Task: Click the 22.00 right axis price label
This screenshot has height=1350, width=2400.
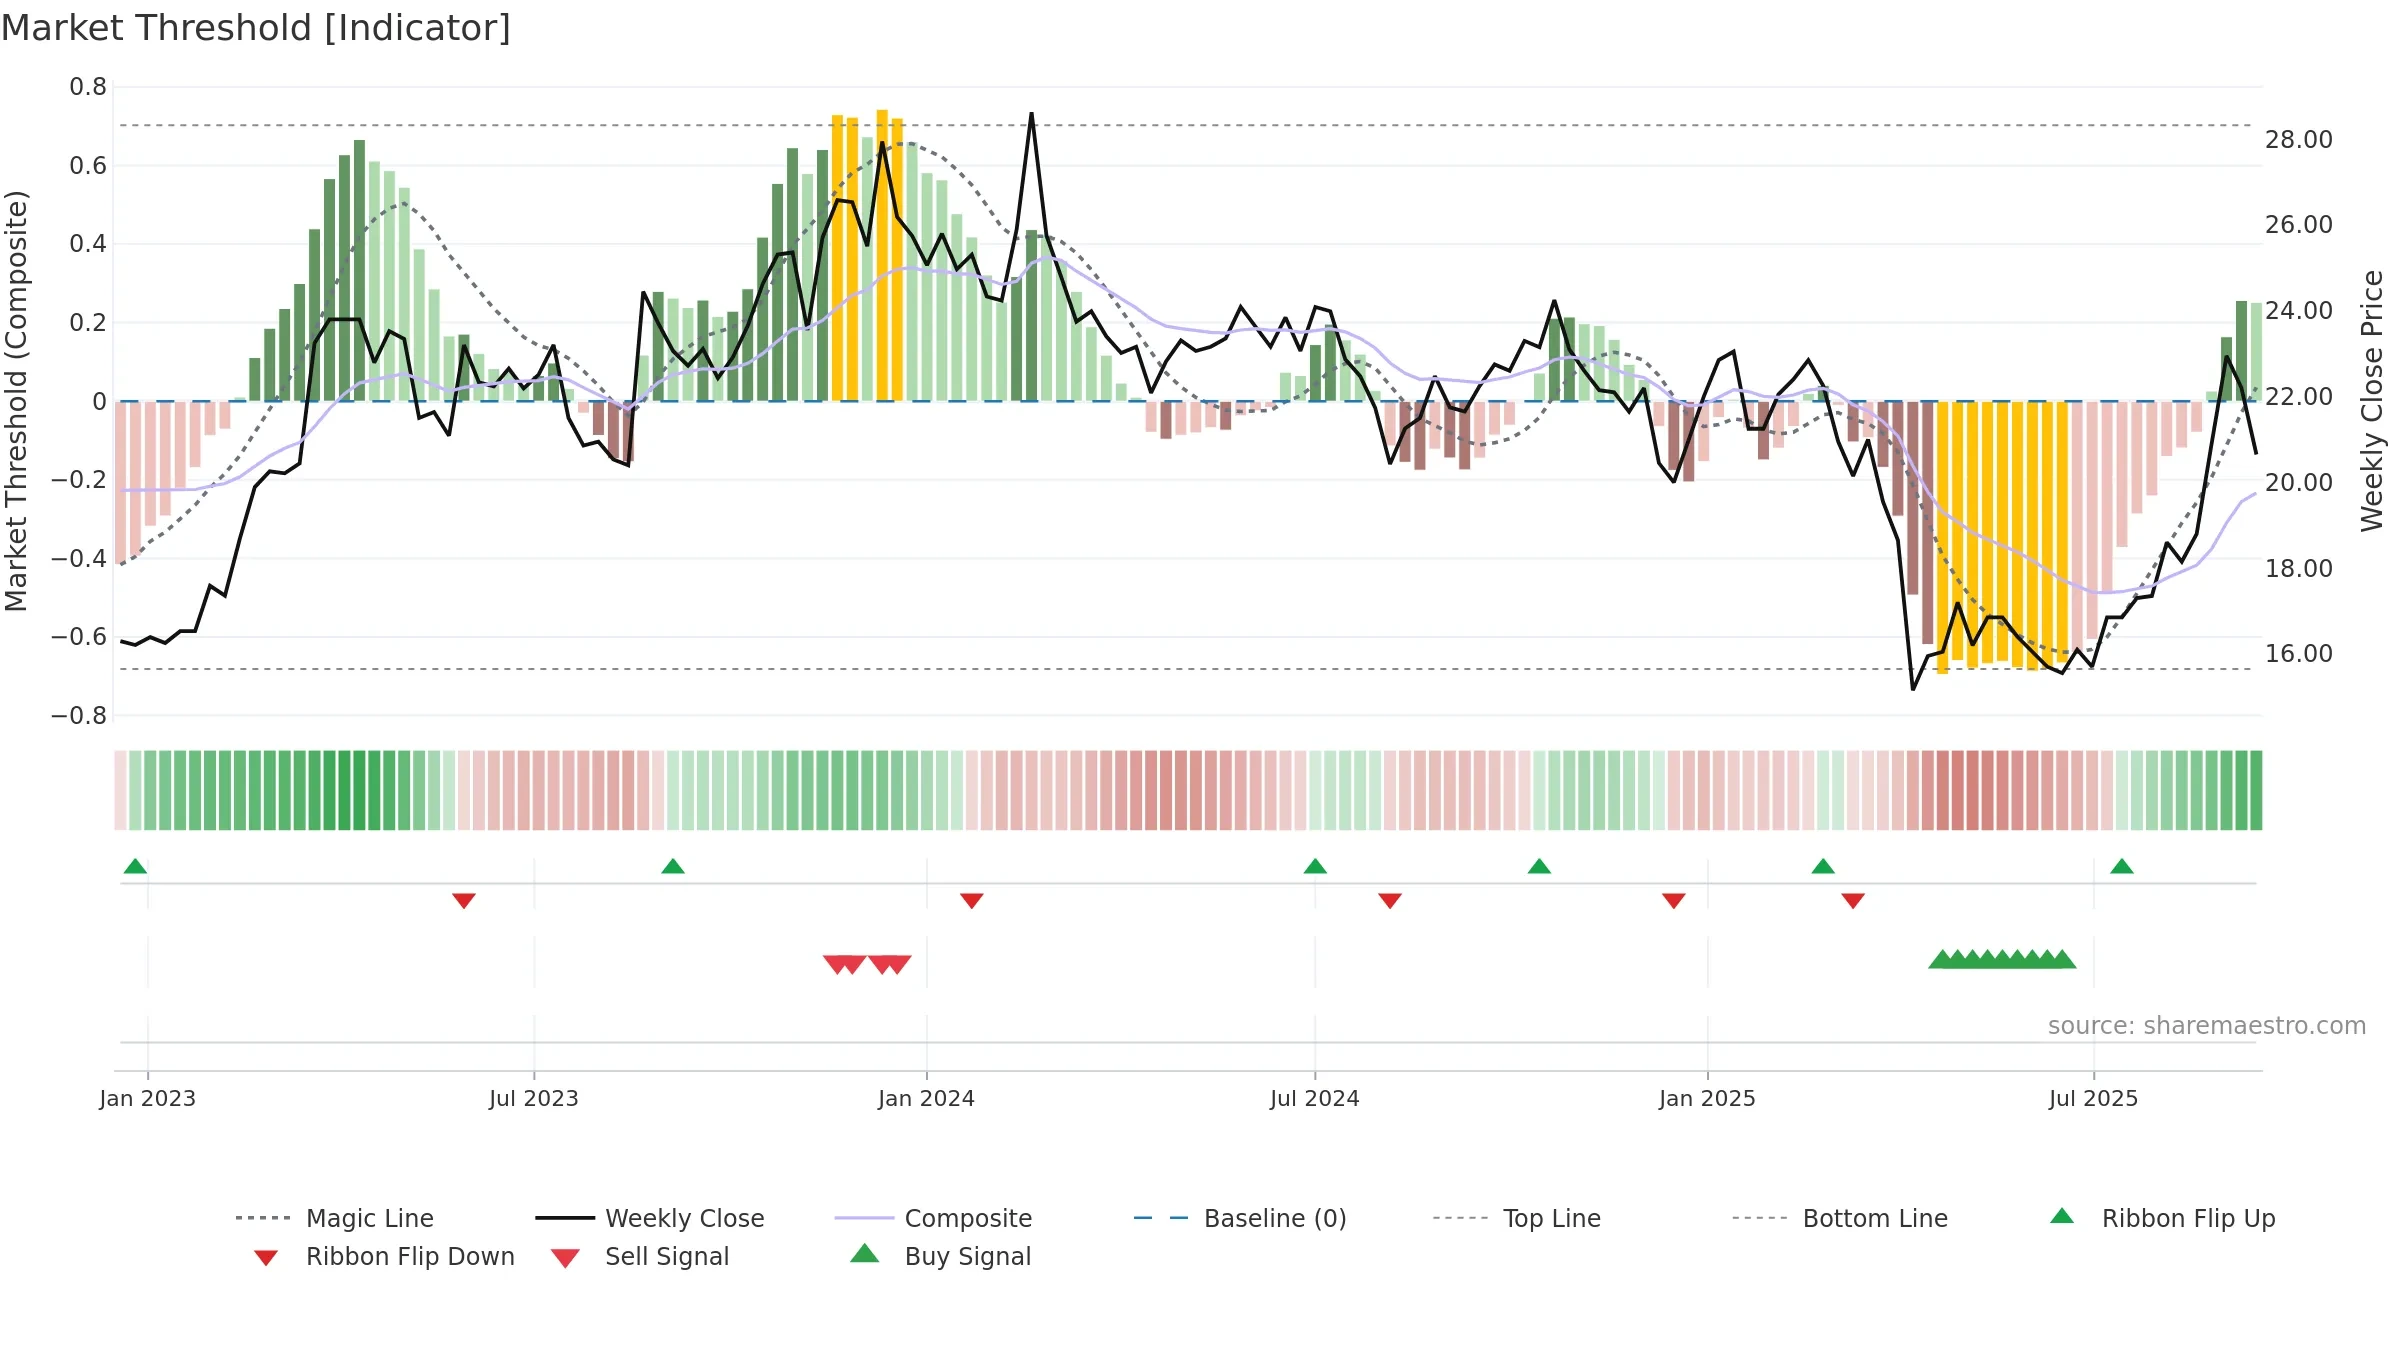Action: (2299, 397)
